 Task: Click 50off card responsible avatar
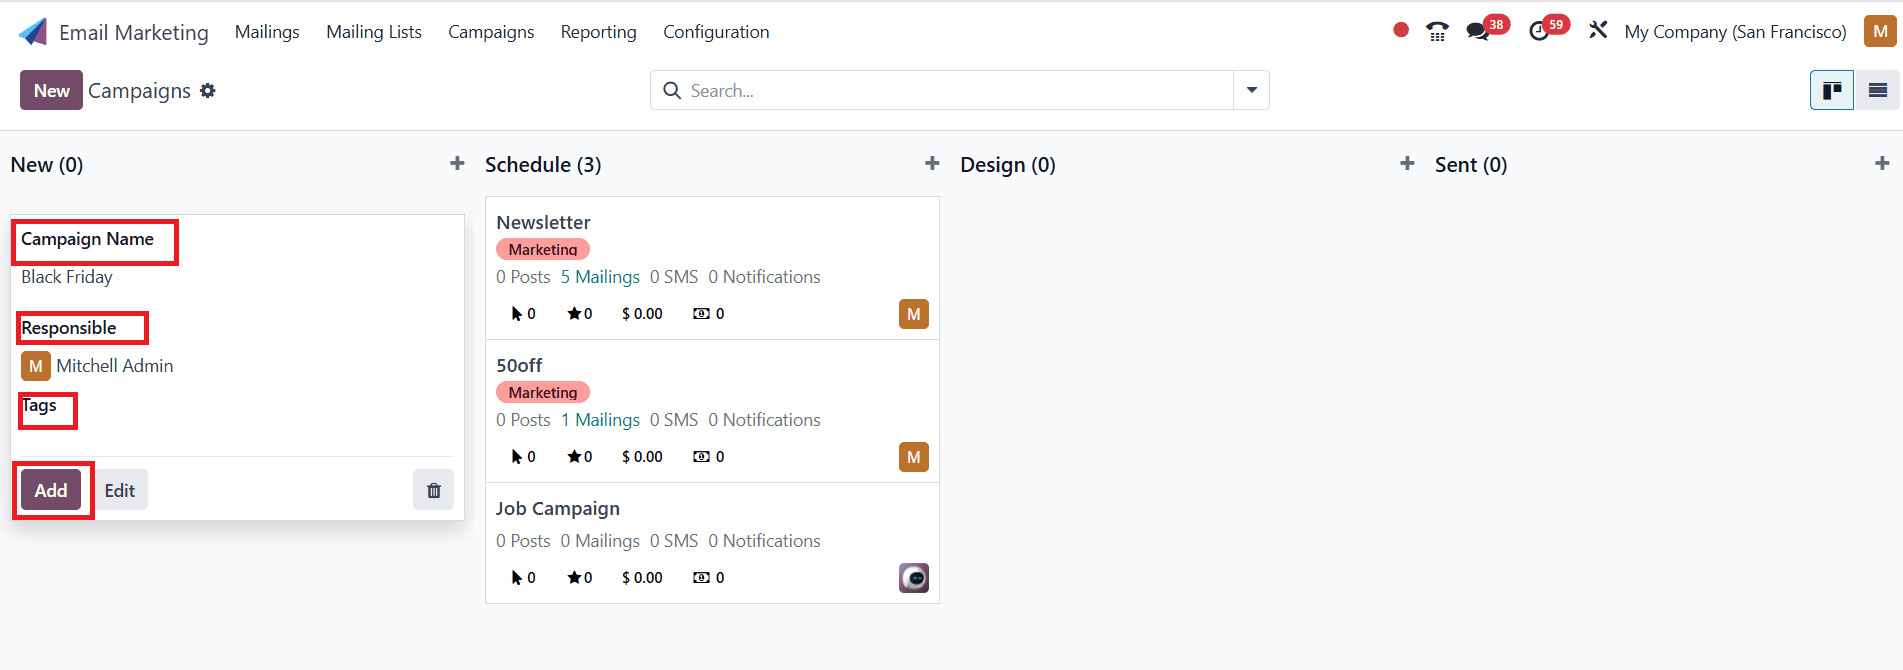point(914,457)
